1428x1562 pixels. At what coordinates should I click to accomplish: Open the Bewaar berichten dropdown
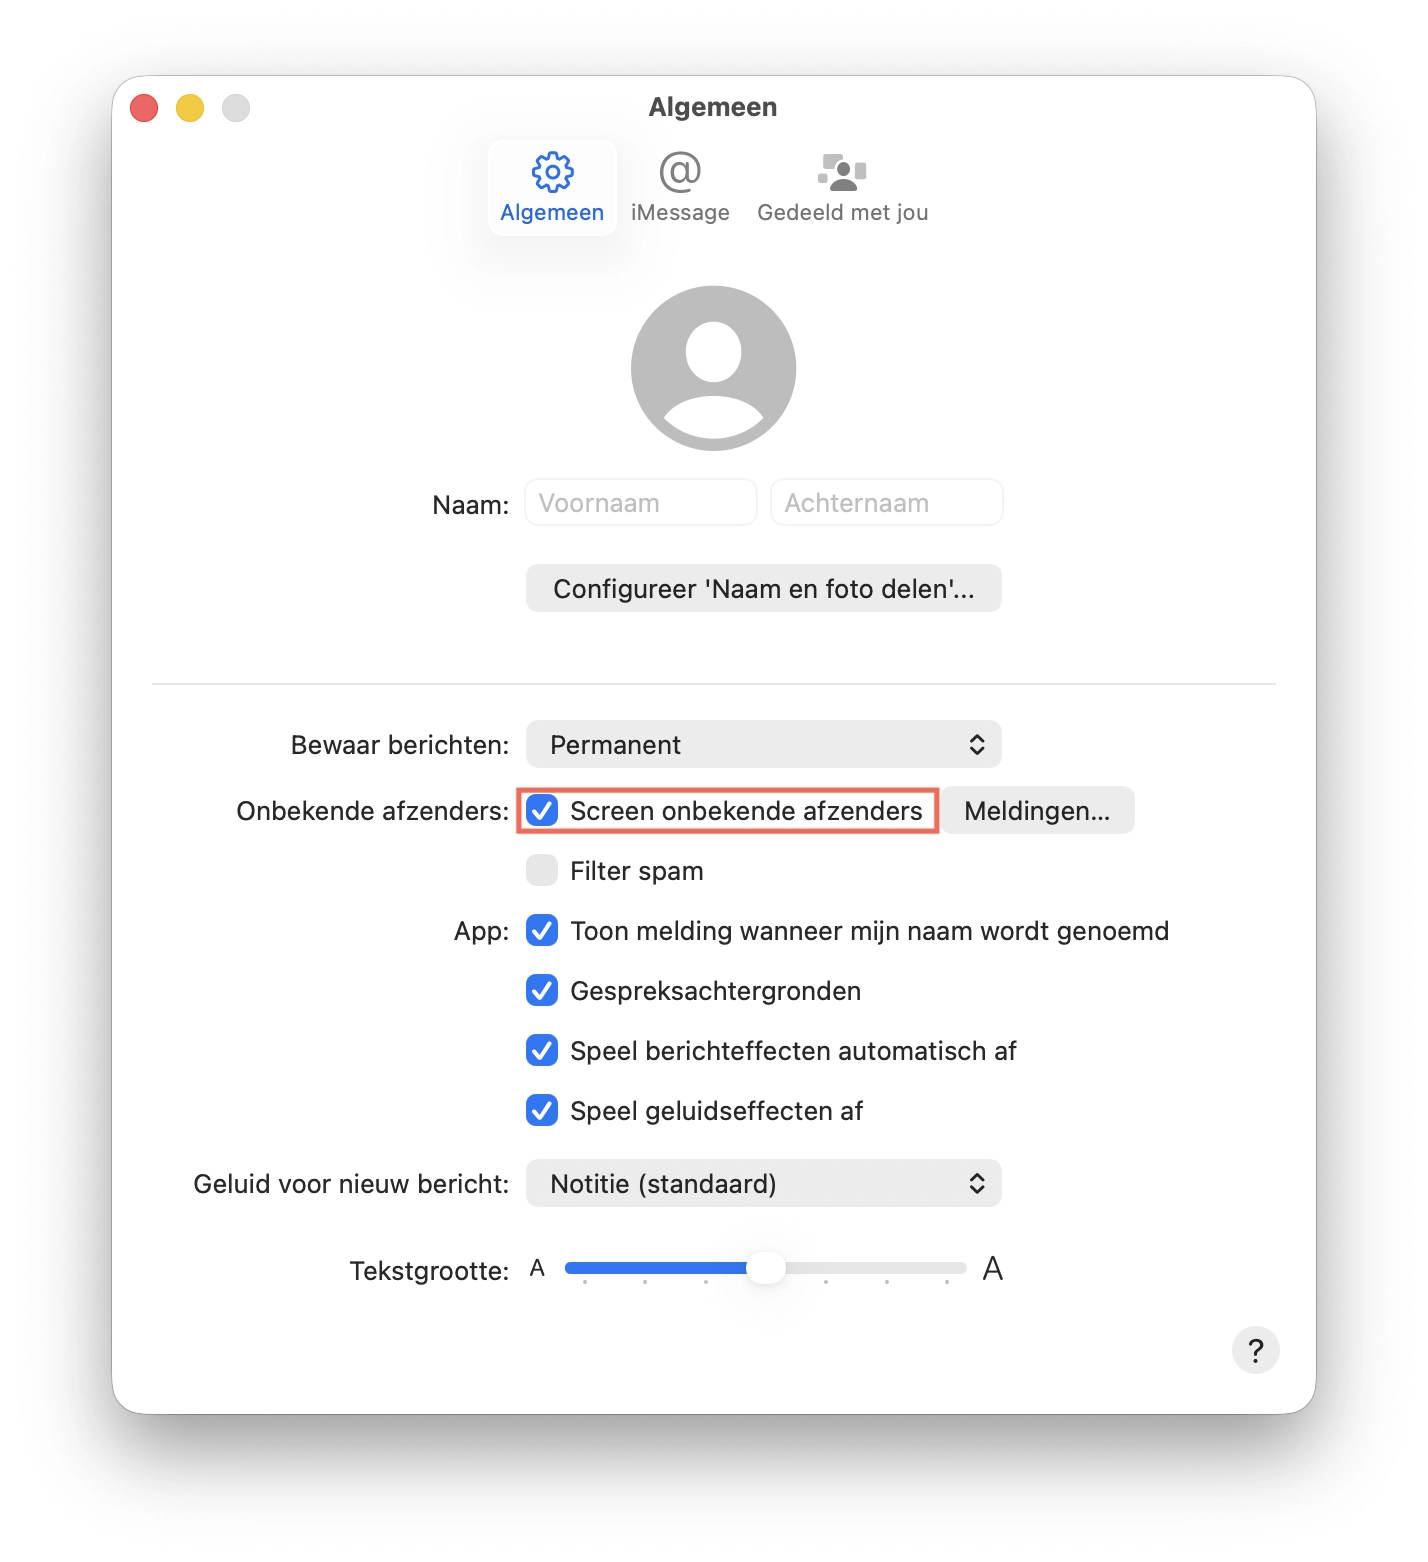click(763, 745)
